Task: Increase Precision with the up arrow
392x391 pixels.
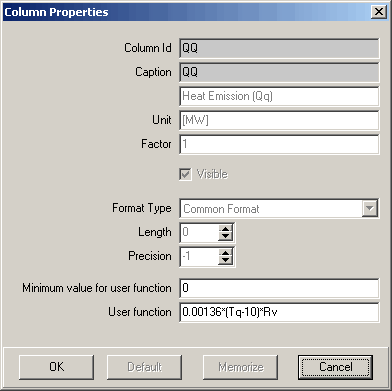Action: click(226, 252)
